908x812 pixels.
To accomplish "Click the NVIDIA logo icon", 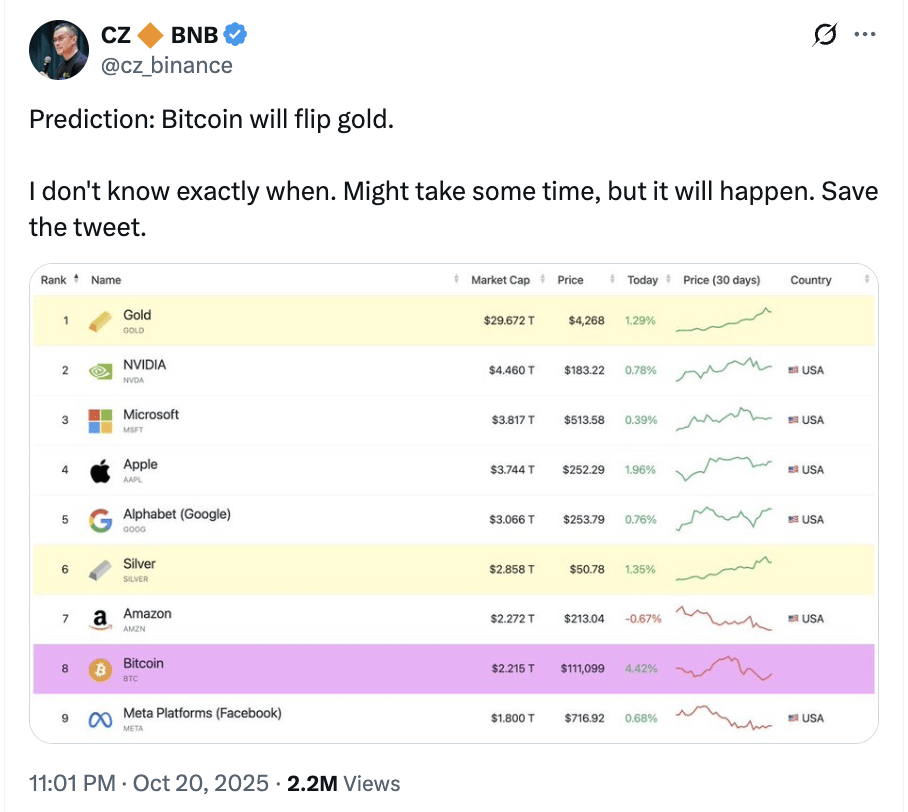I will click(100, 370).
